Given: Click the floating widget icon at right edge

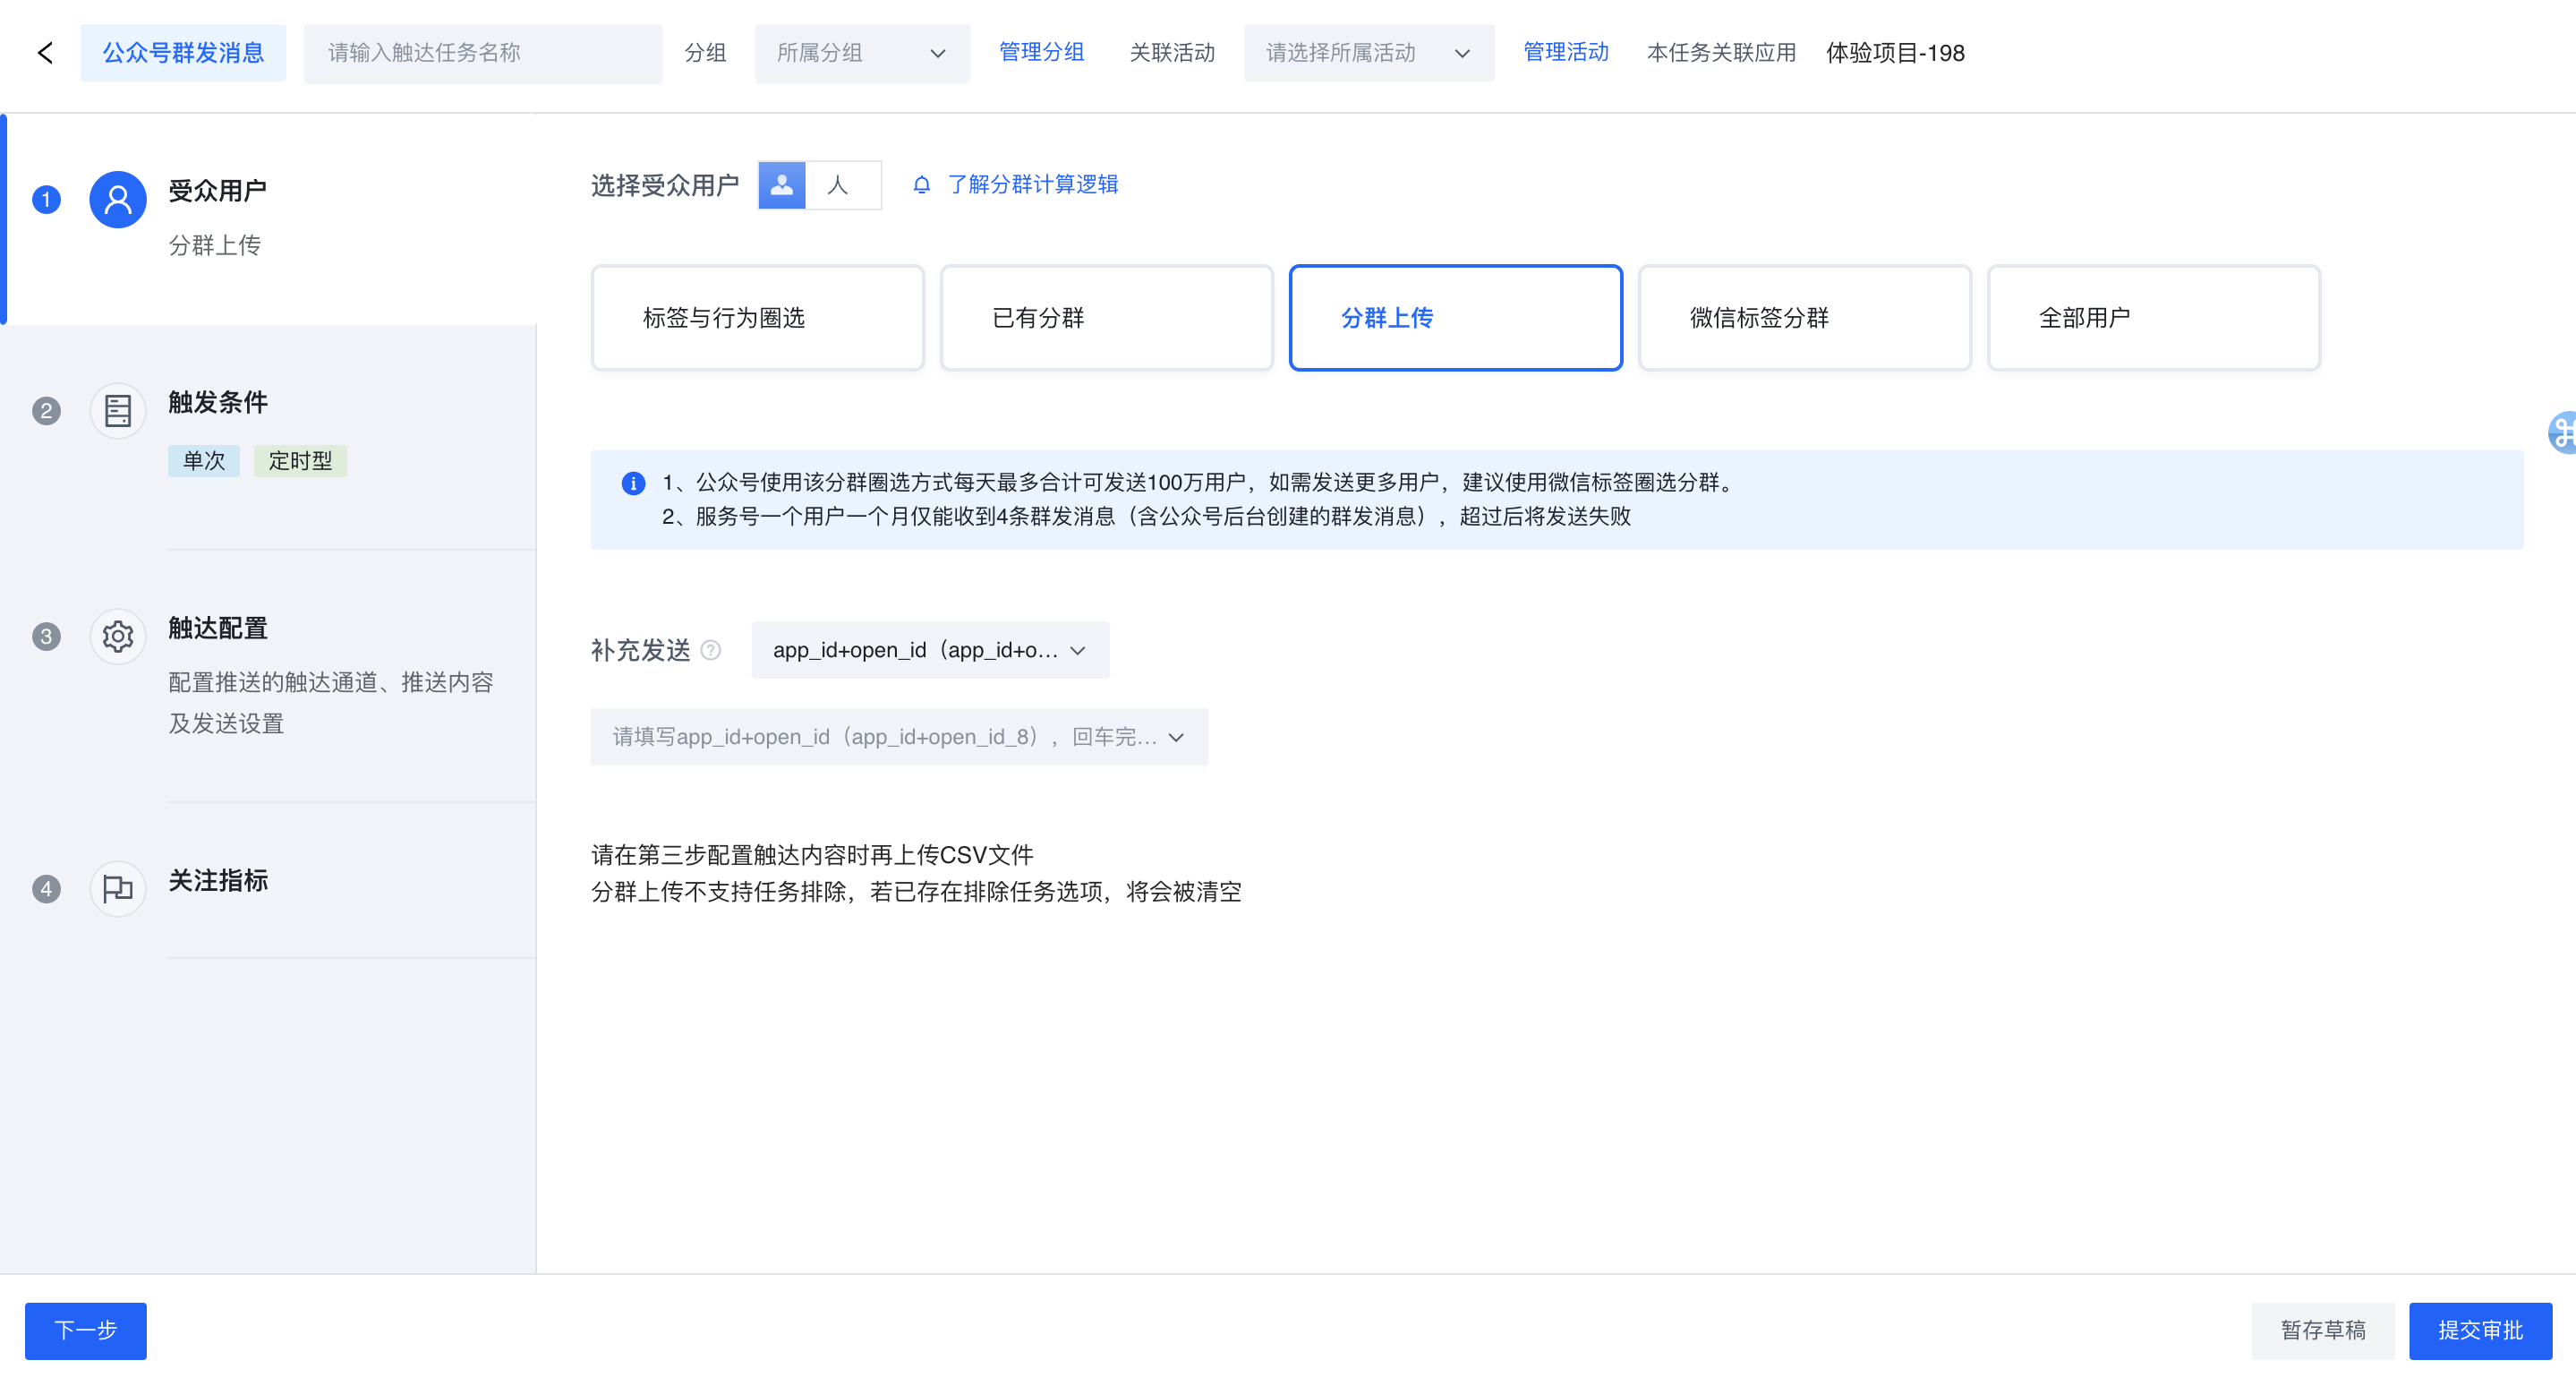Looking at the screenshot, I should coord(2562,432).
